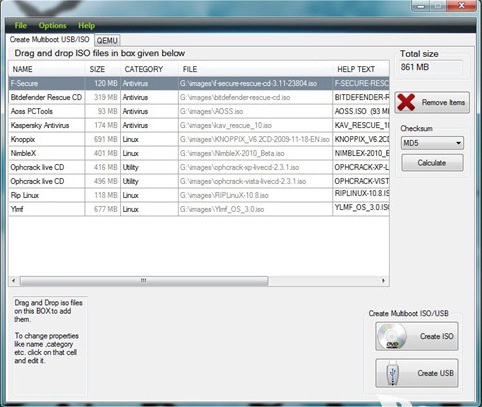Image resolution: width=482 pixels, height=407 pixels.
Task: Open the Options menu
Action: pyautogui.click(x=52, y=26)
